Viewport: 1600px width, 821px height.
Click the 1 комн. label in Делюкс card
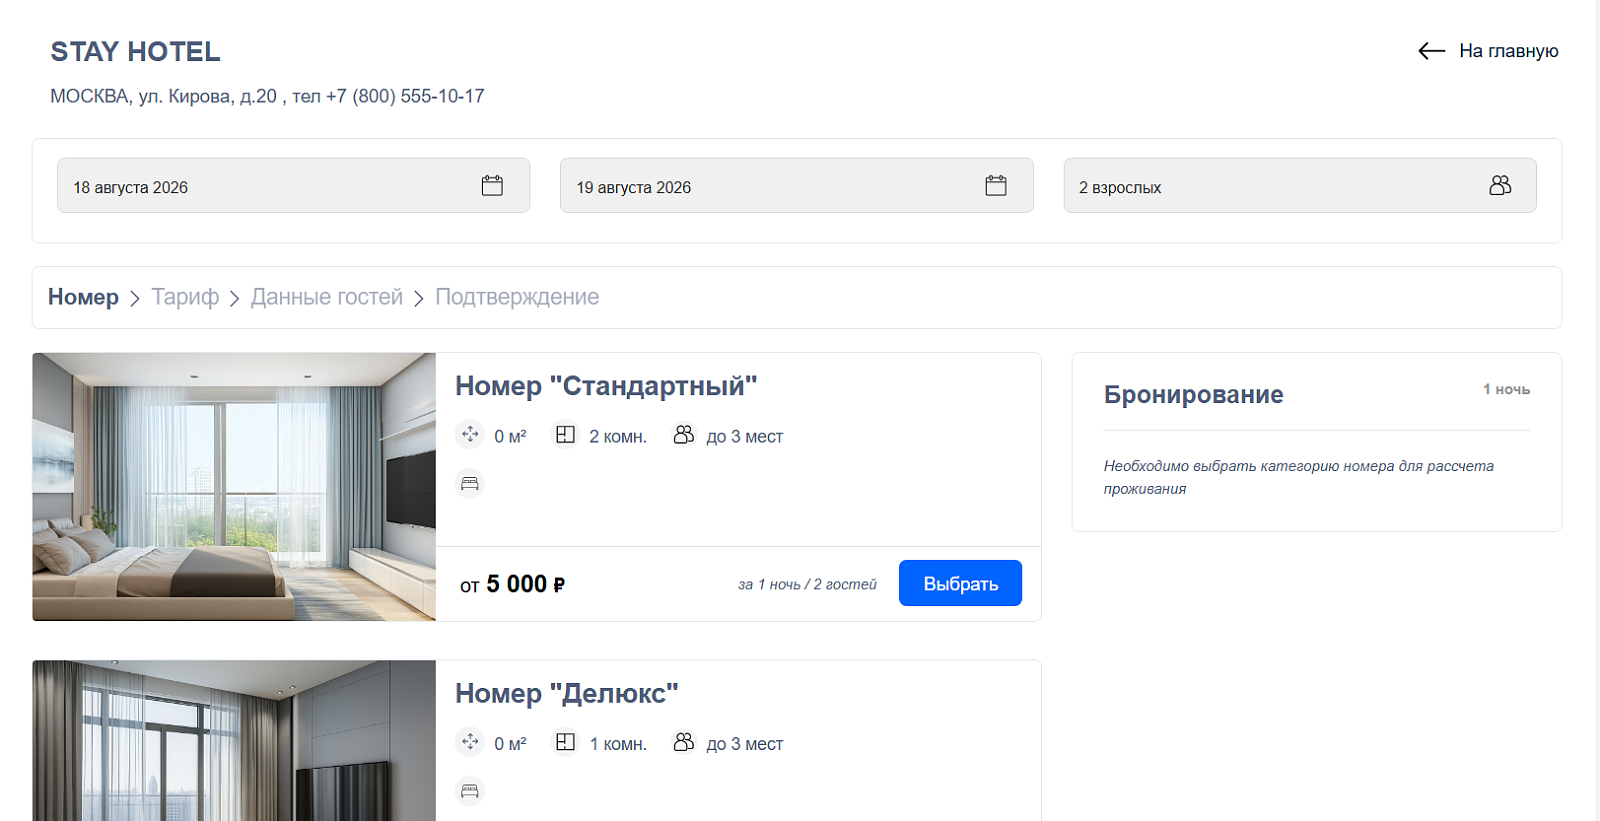point(618,744)
